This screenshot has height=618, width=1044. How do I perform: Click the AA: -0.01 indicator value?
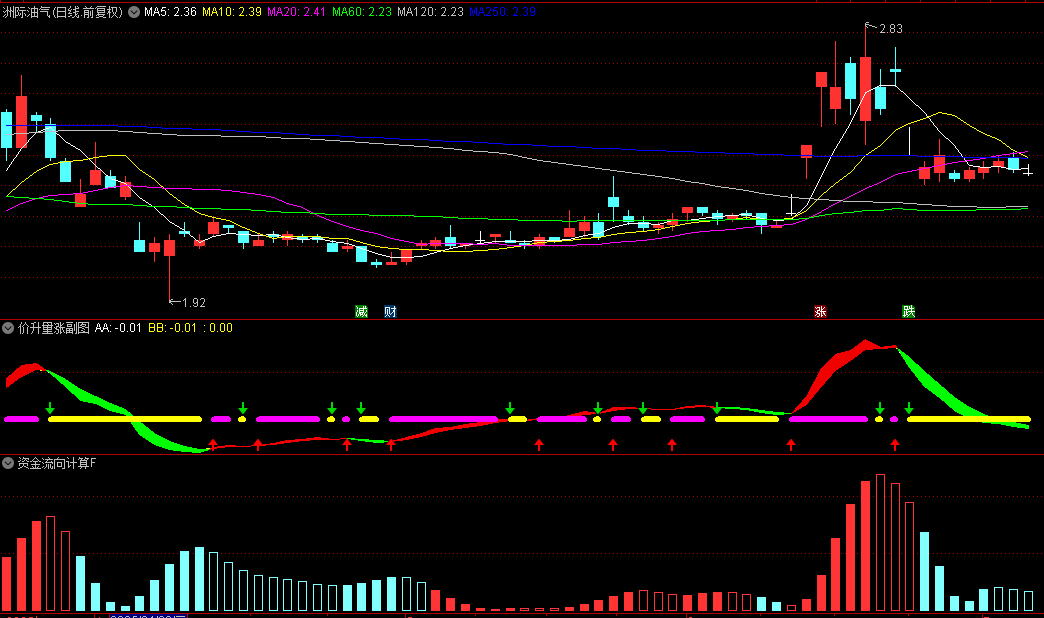point(118,328)
